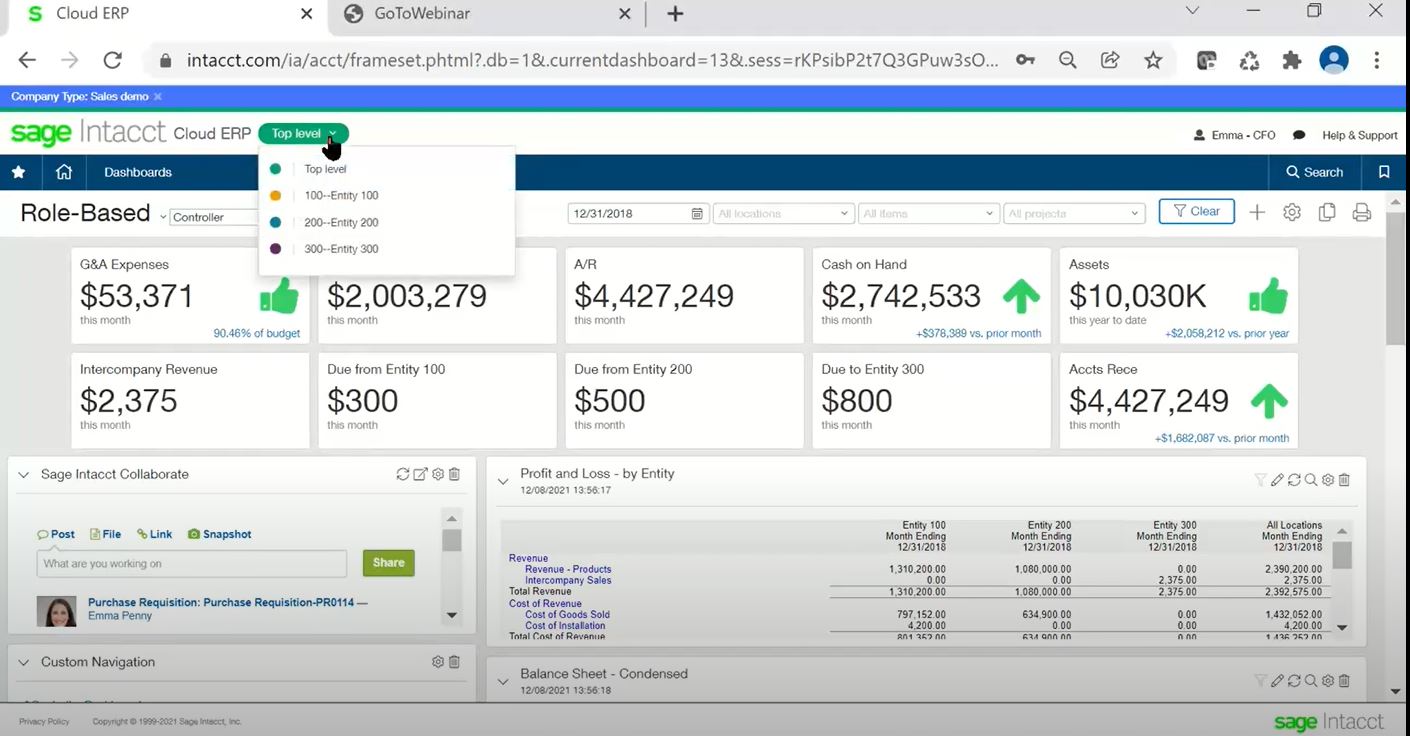Close the Company Type: Sales demo tag

[x=158, y=97]
